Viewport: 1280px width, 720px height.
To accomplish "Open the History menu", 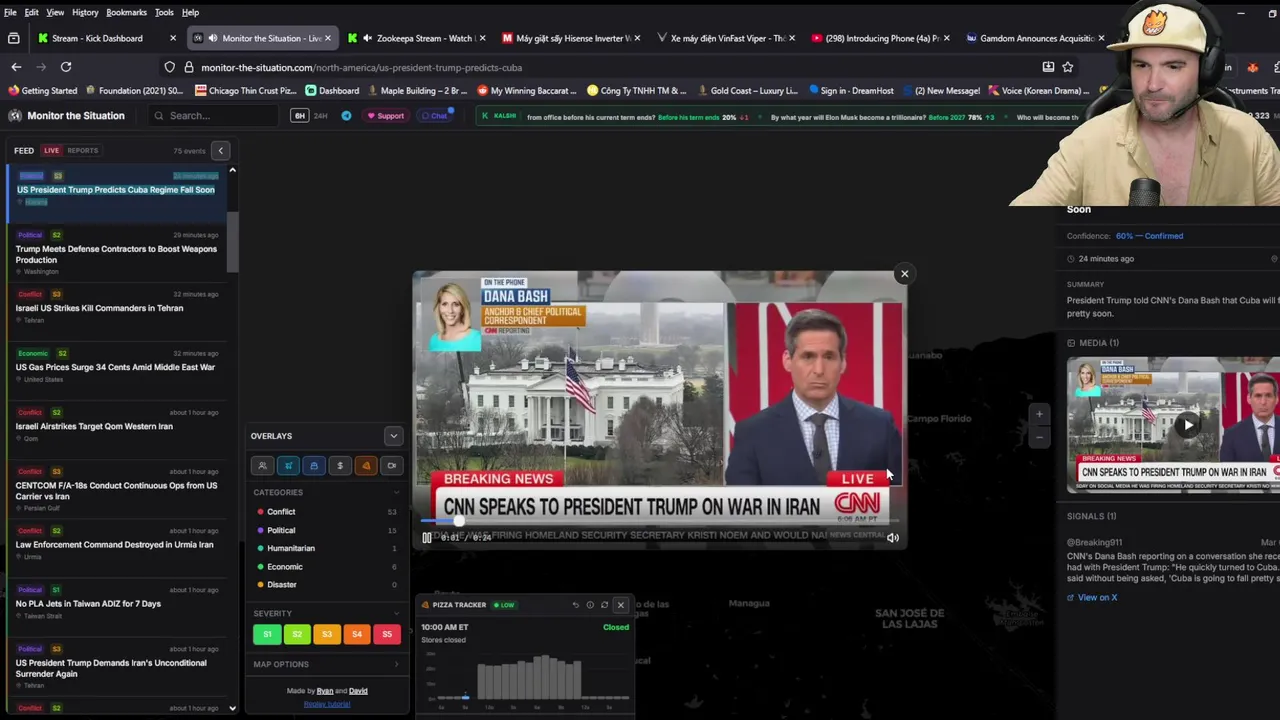I will [x=85, y=12].
